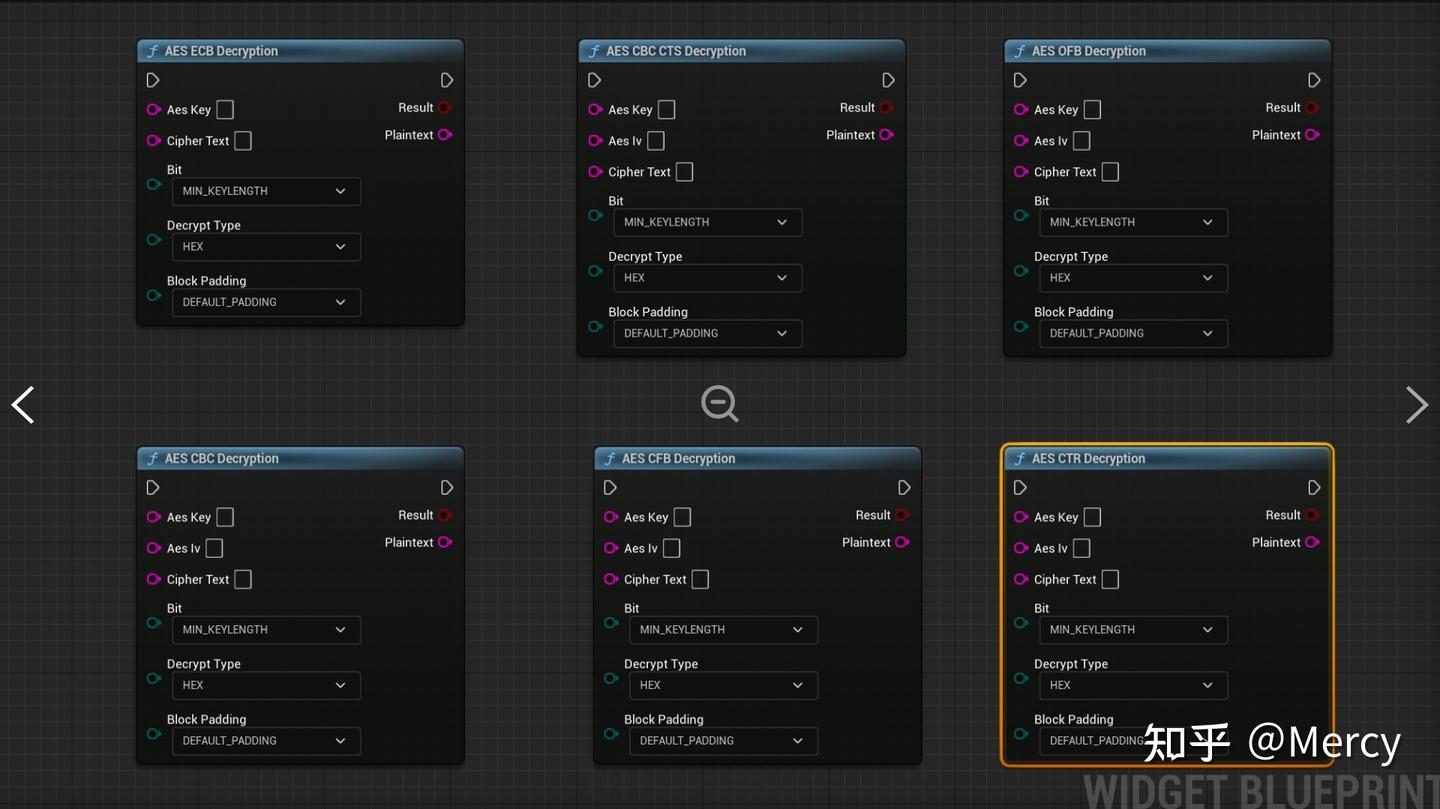Open the Bit dropdown on AES OFB Decryption

point(1133,222)
